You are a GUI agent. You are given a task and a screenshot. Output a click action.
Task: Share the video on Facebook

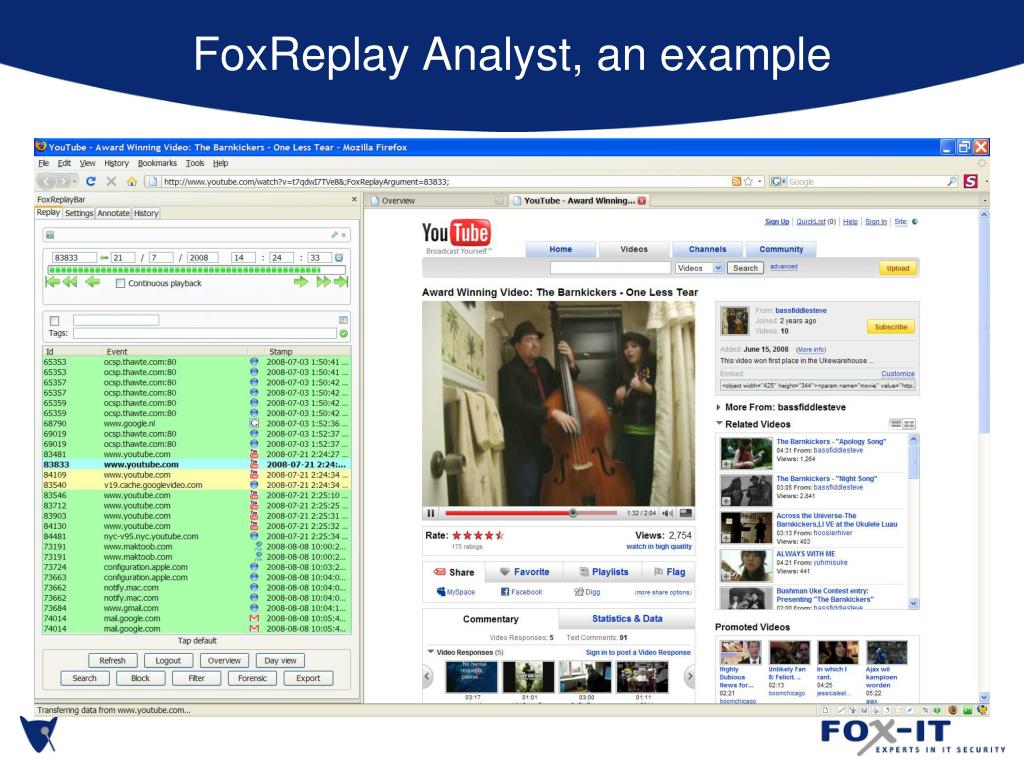(521, 592)
